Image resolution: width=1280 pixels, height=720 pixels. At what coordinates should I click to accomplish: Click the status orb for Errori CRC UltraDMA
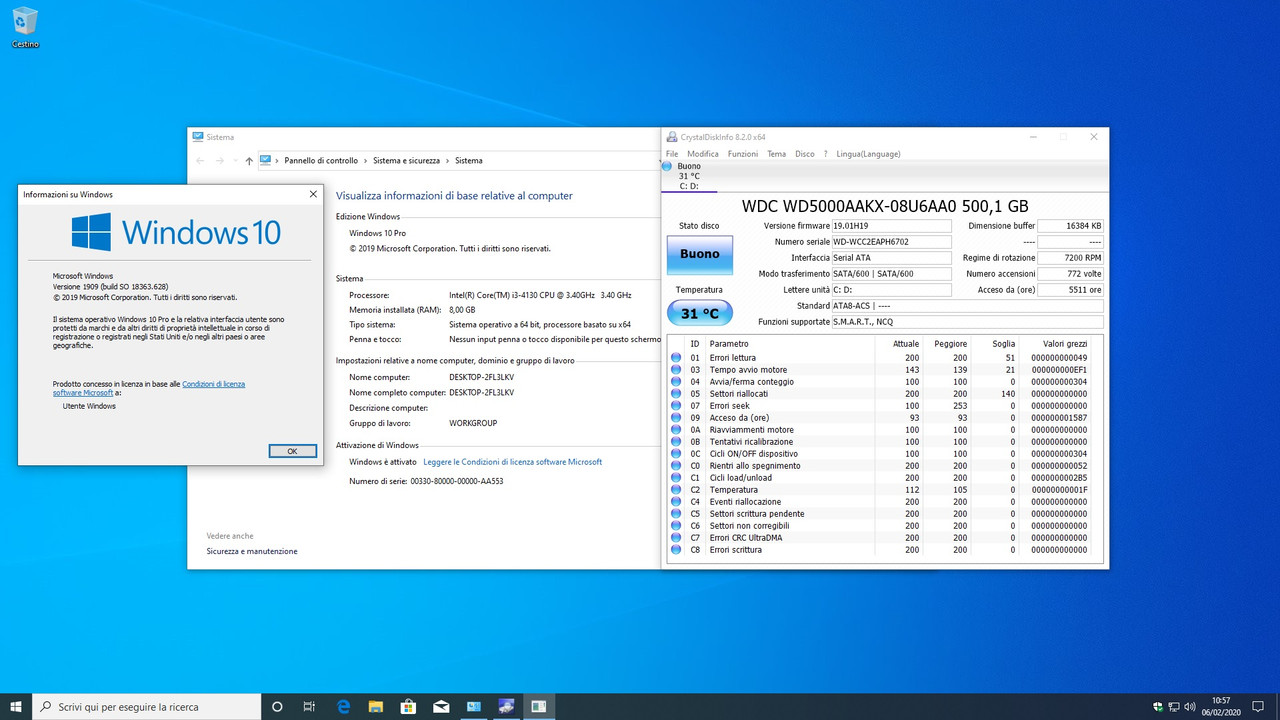point(675,538)
